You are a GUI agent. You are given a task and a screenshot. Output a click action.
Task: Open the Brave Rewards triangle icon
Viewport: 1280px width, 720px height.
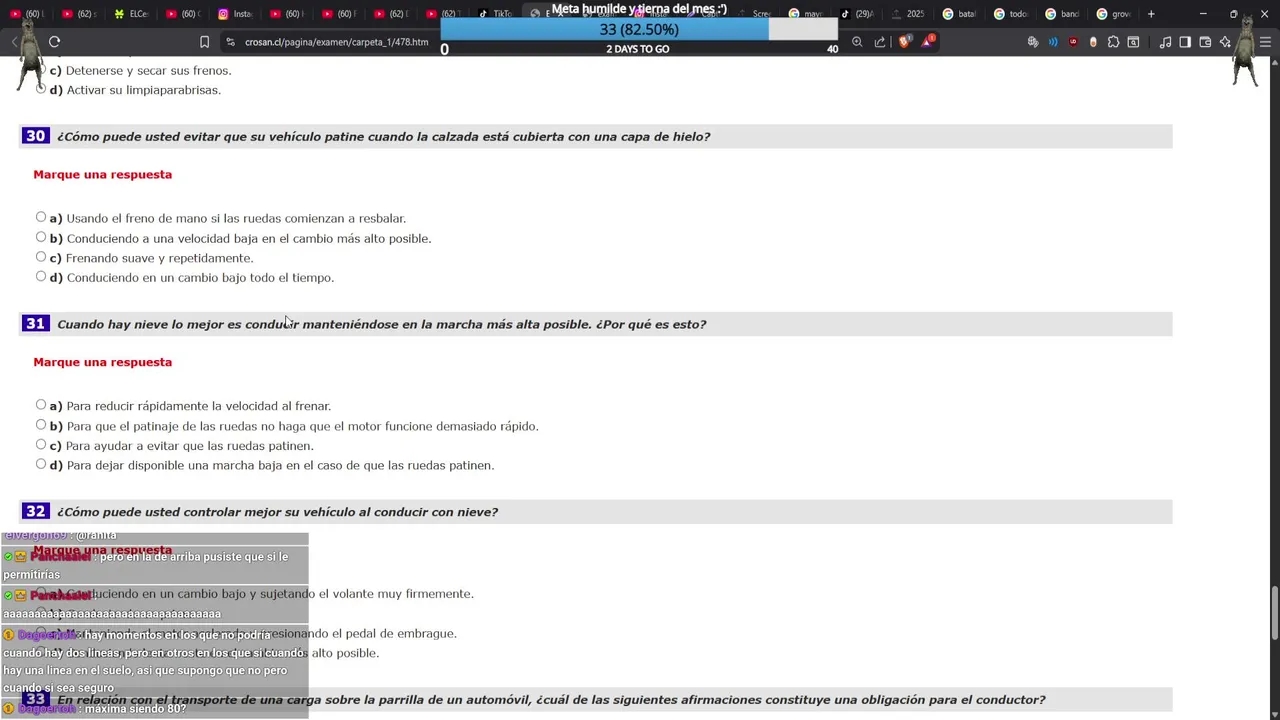[x=928, y=42]
